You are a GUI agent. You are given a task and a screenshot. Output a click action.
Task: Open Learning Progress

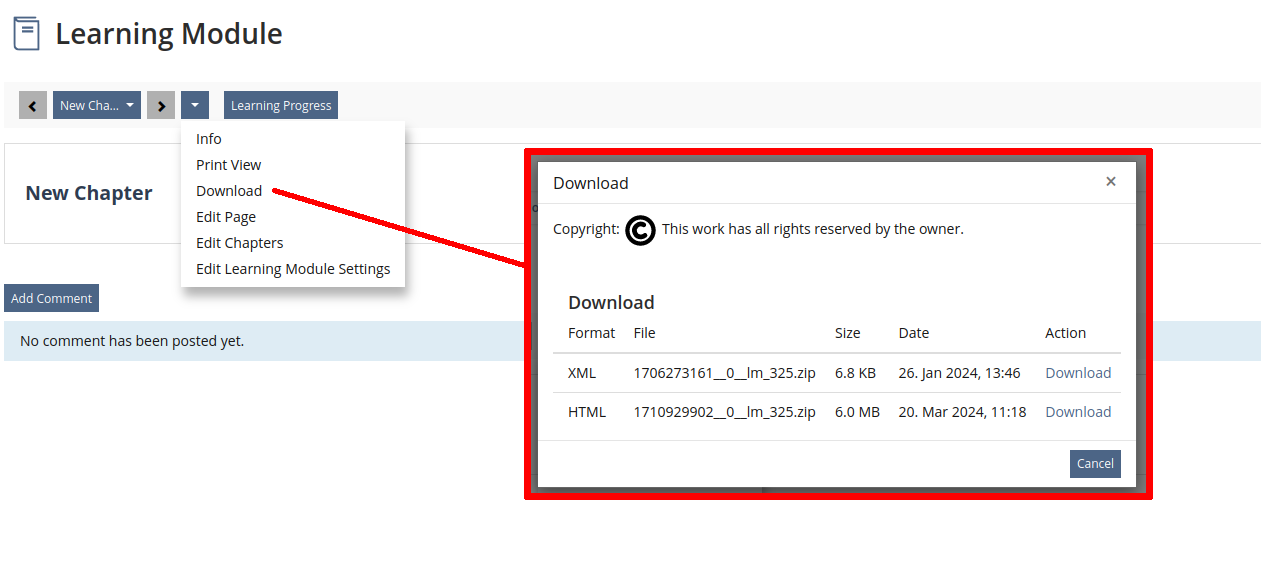point(281,105)
